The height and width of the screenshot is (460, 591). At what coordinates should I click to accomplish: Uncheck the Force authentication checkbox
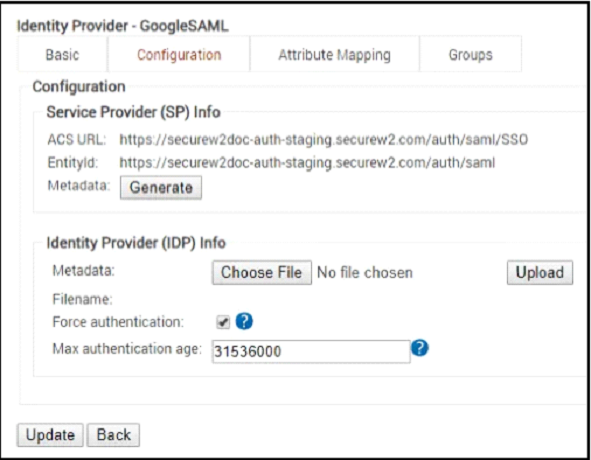tap(223, 322)
